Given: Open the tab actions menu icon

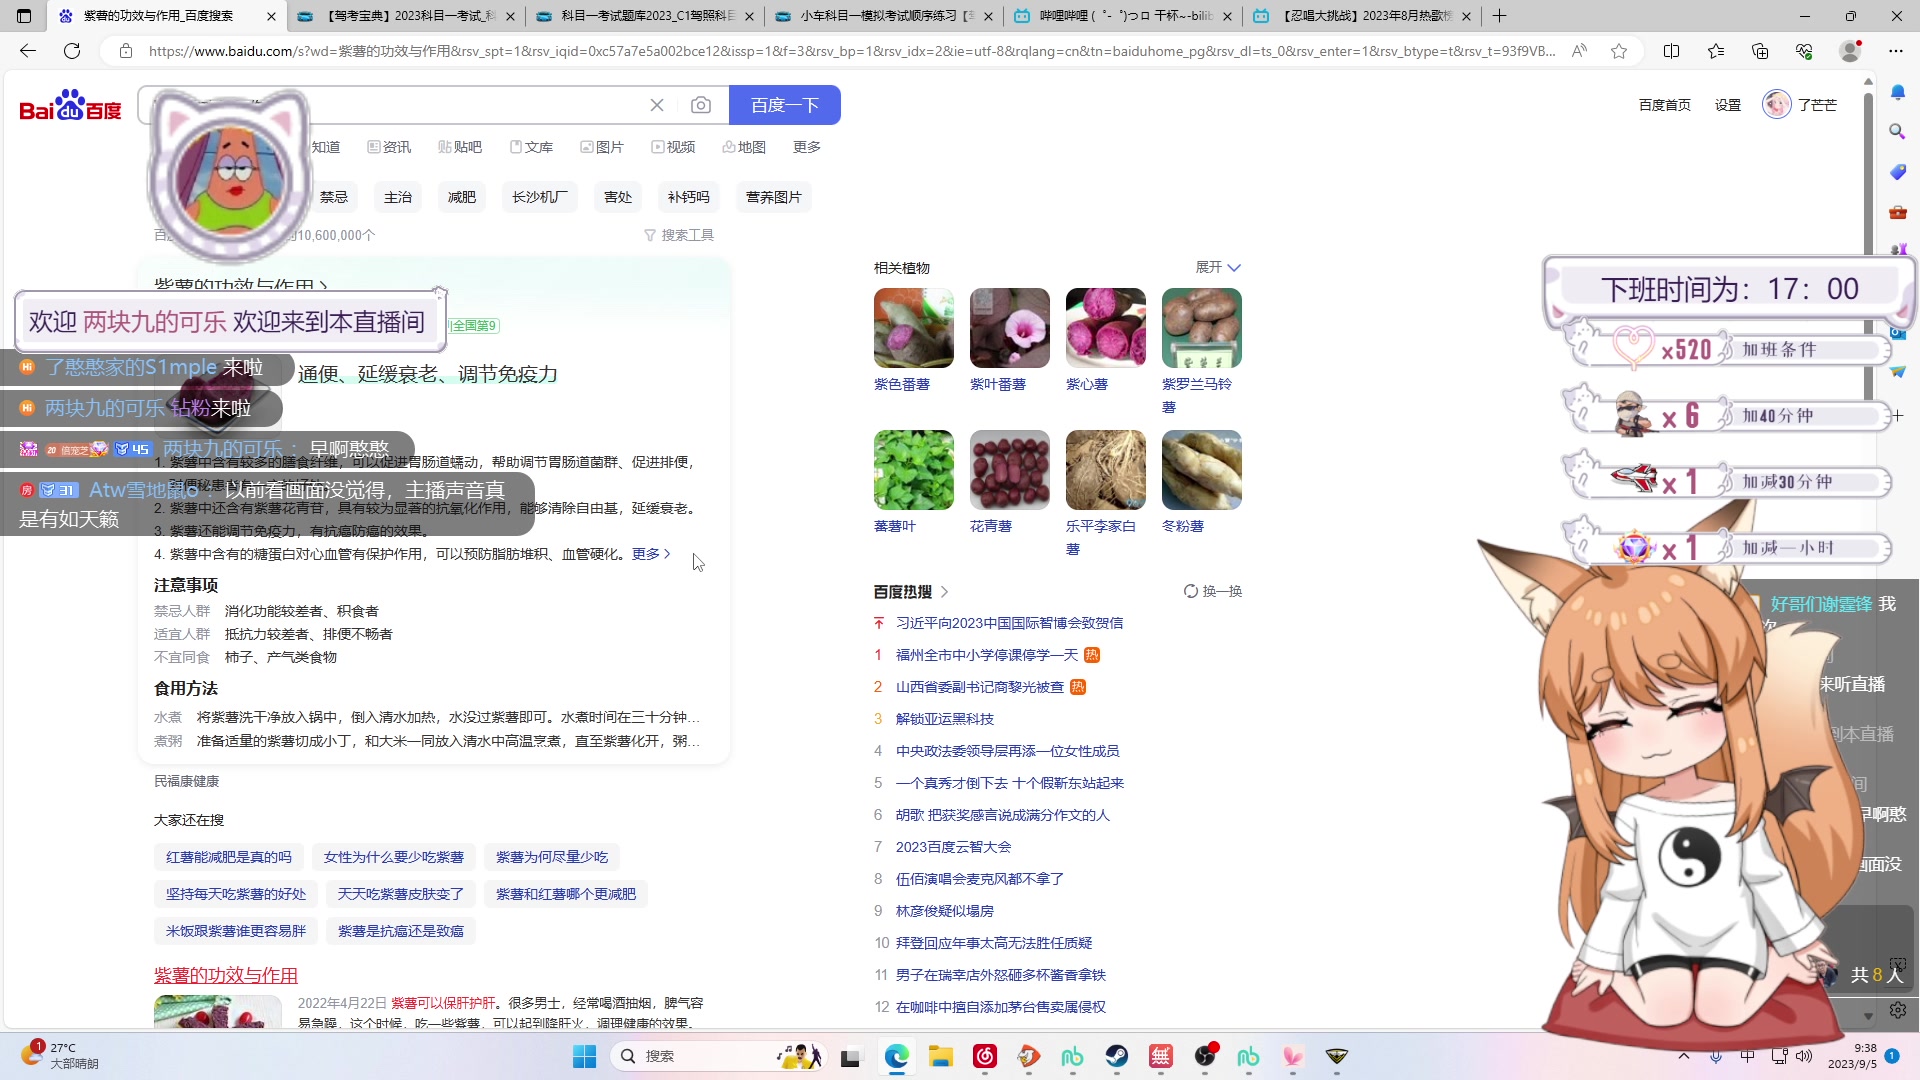Looking at the screenshot, I should pyautogui.click(x=24, y=16).
